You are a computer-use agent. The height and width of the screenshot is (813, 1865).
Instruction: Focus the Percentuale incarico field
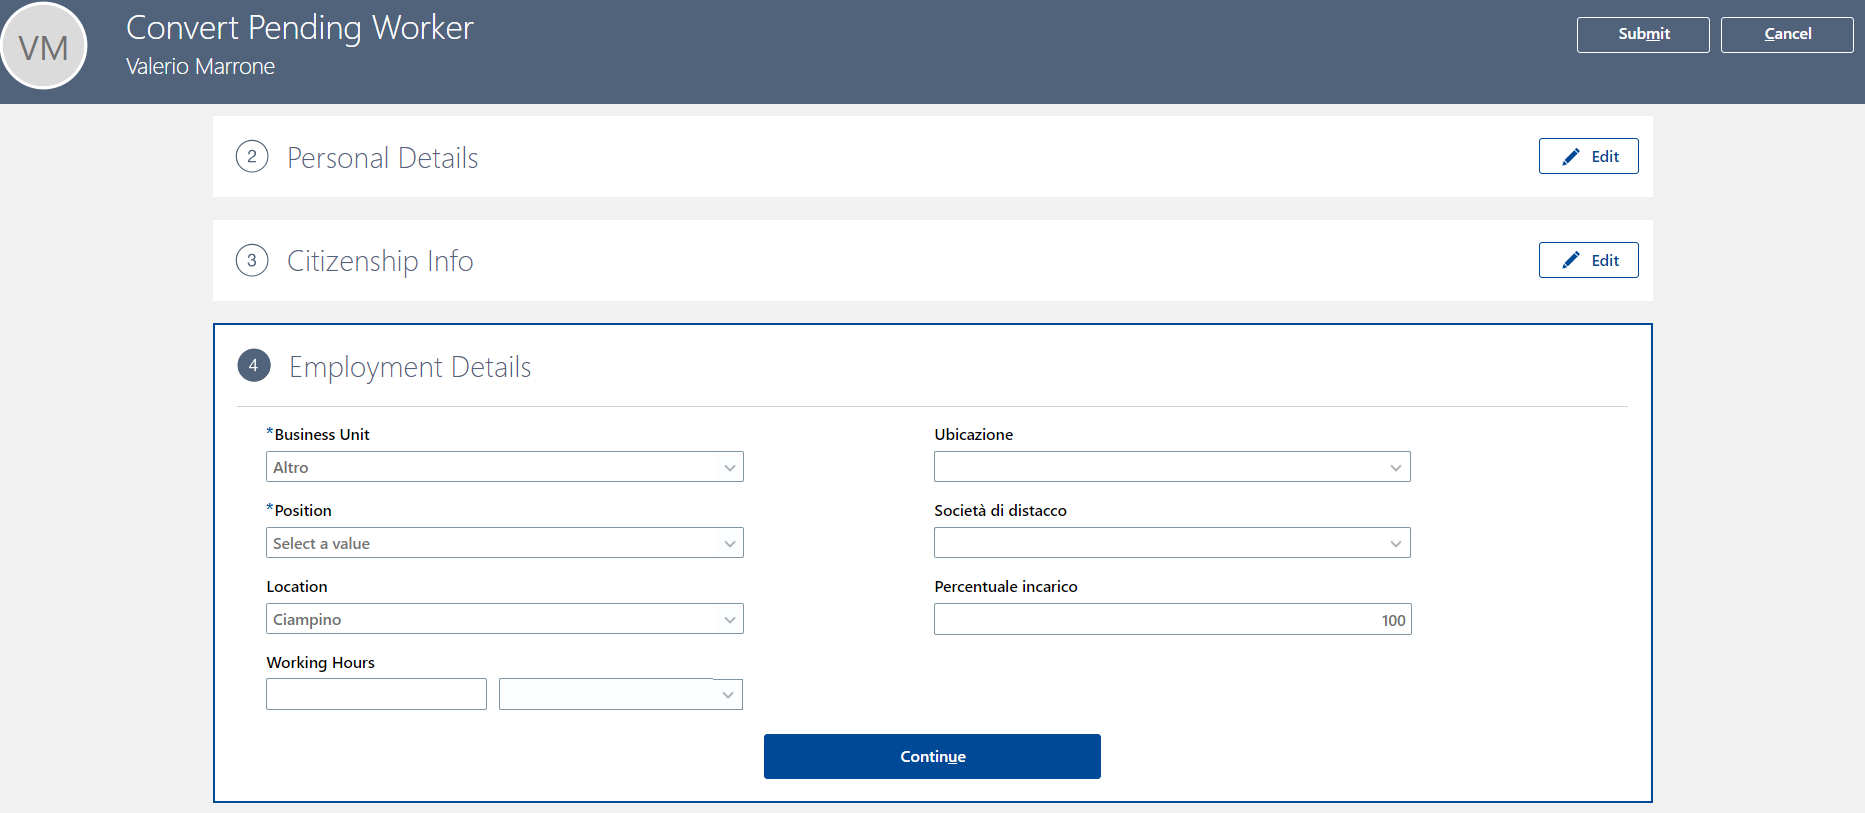click(1172, 619)
